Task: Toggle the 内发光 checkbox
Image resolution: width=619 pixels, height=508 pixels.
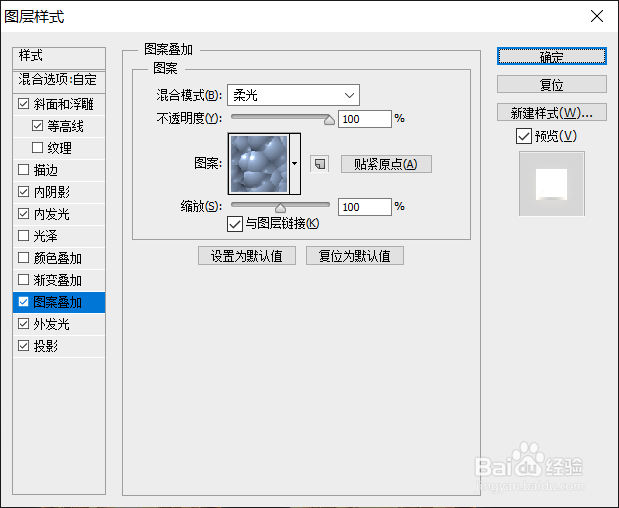Action: pyautogui.click(x=23, y=214)
